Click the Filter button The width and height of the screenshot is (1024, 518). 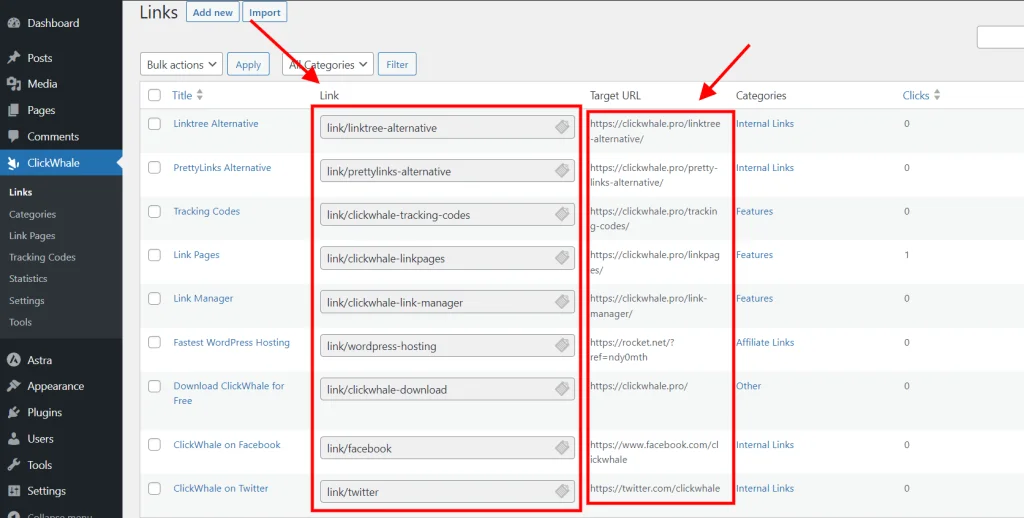coord(397,65)
